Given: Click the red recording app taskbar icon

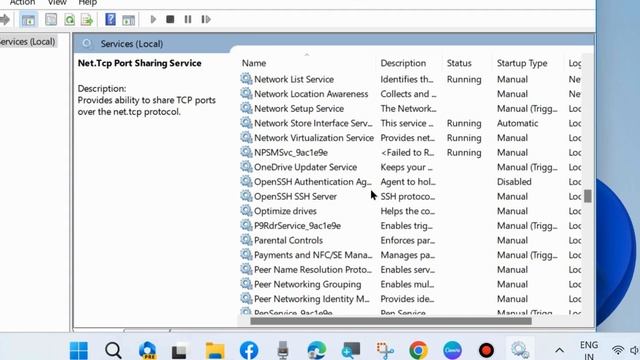Looking at the screenshot, I should [486, 350].
